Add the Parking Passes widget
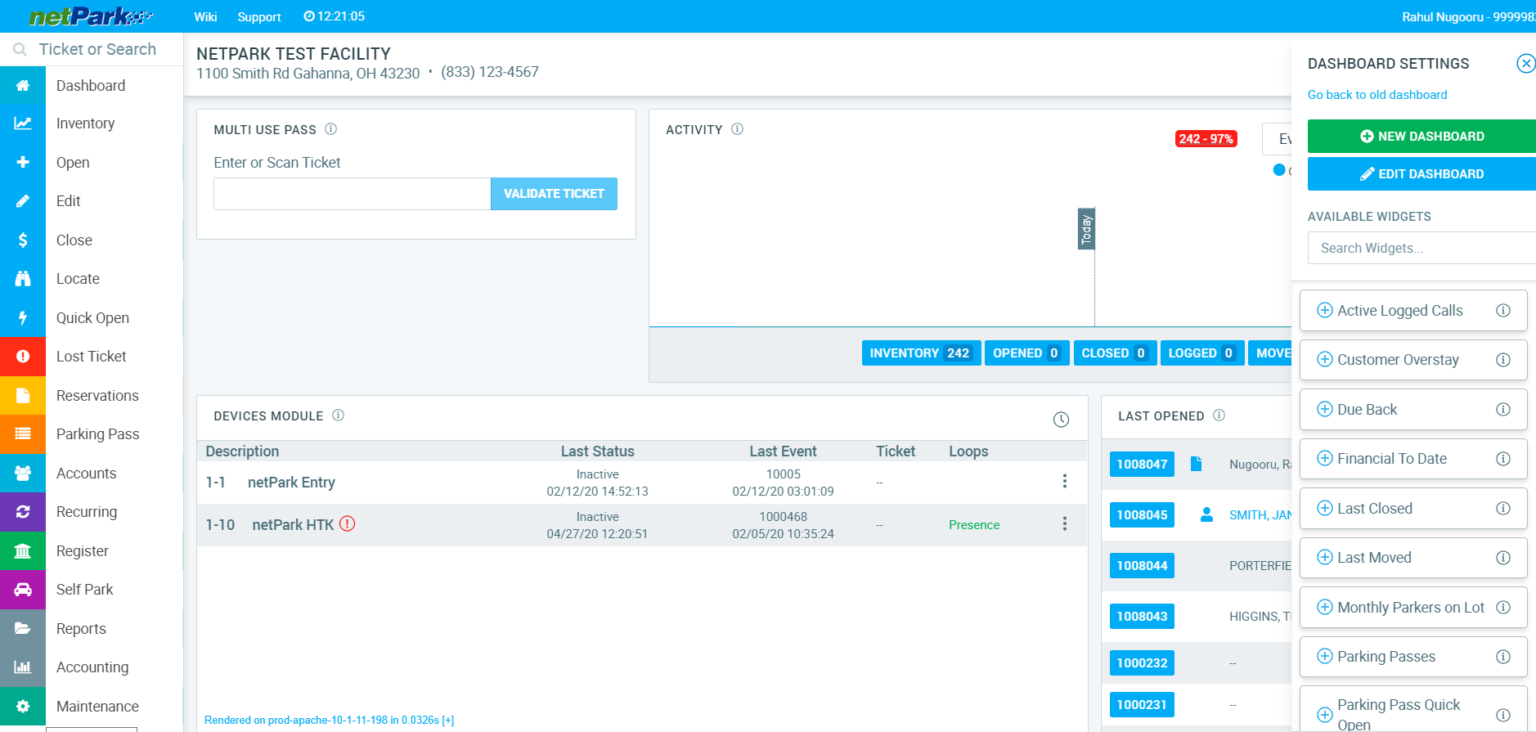1536x732 pixels. (1324, 657)
